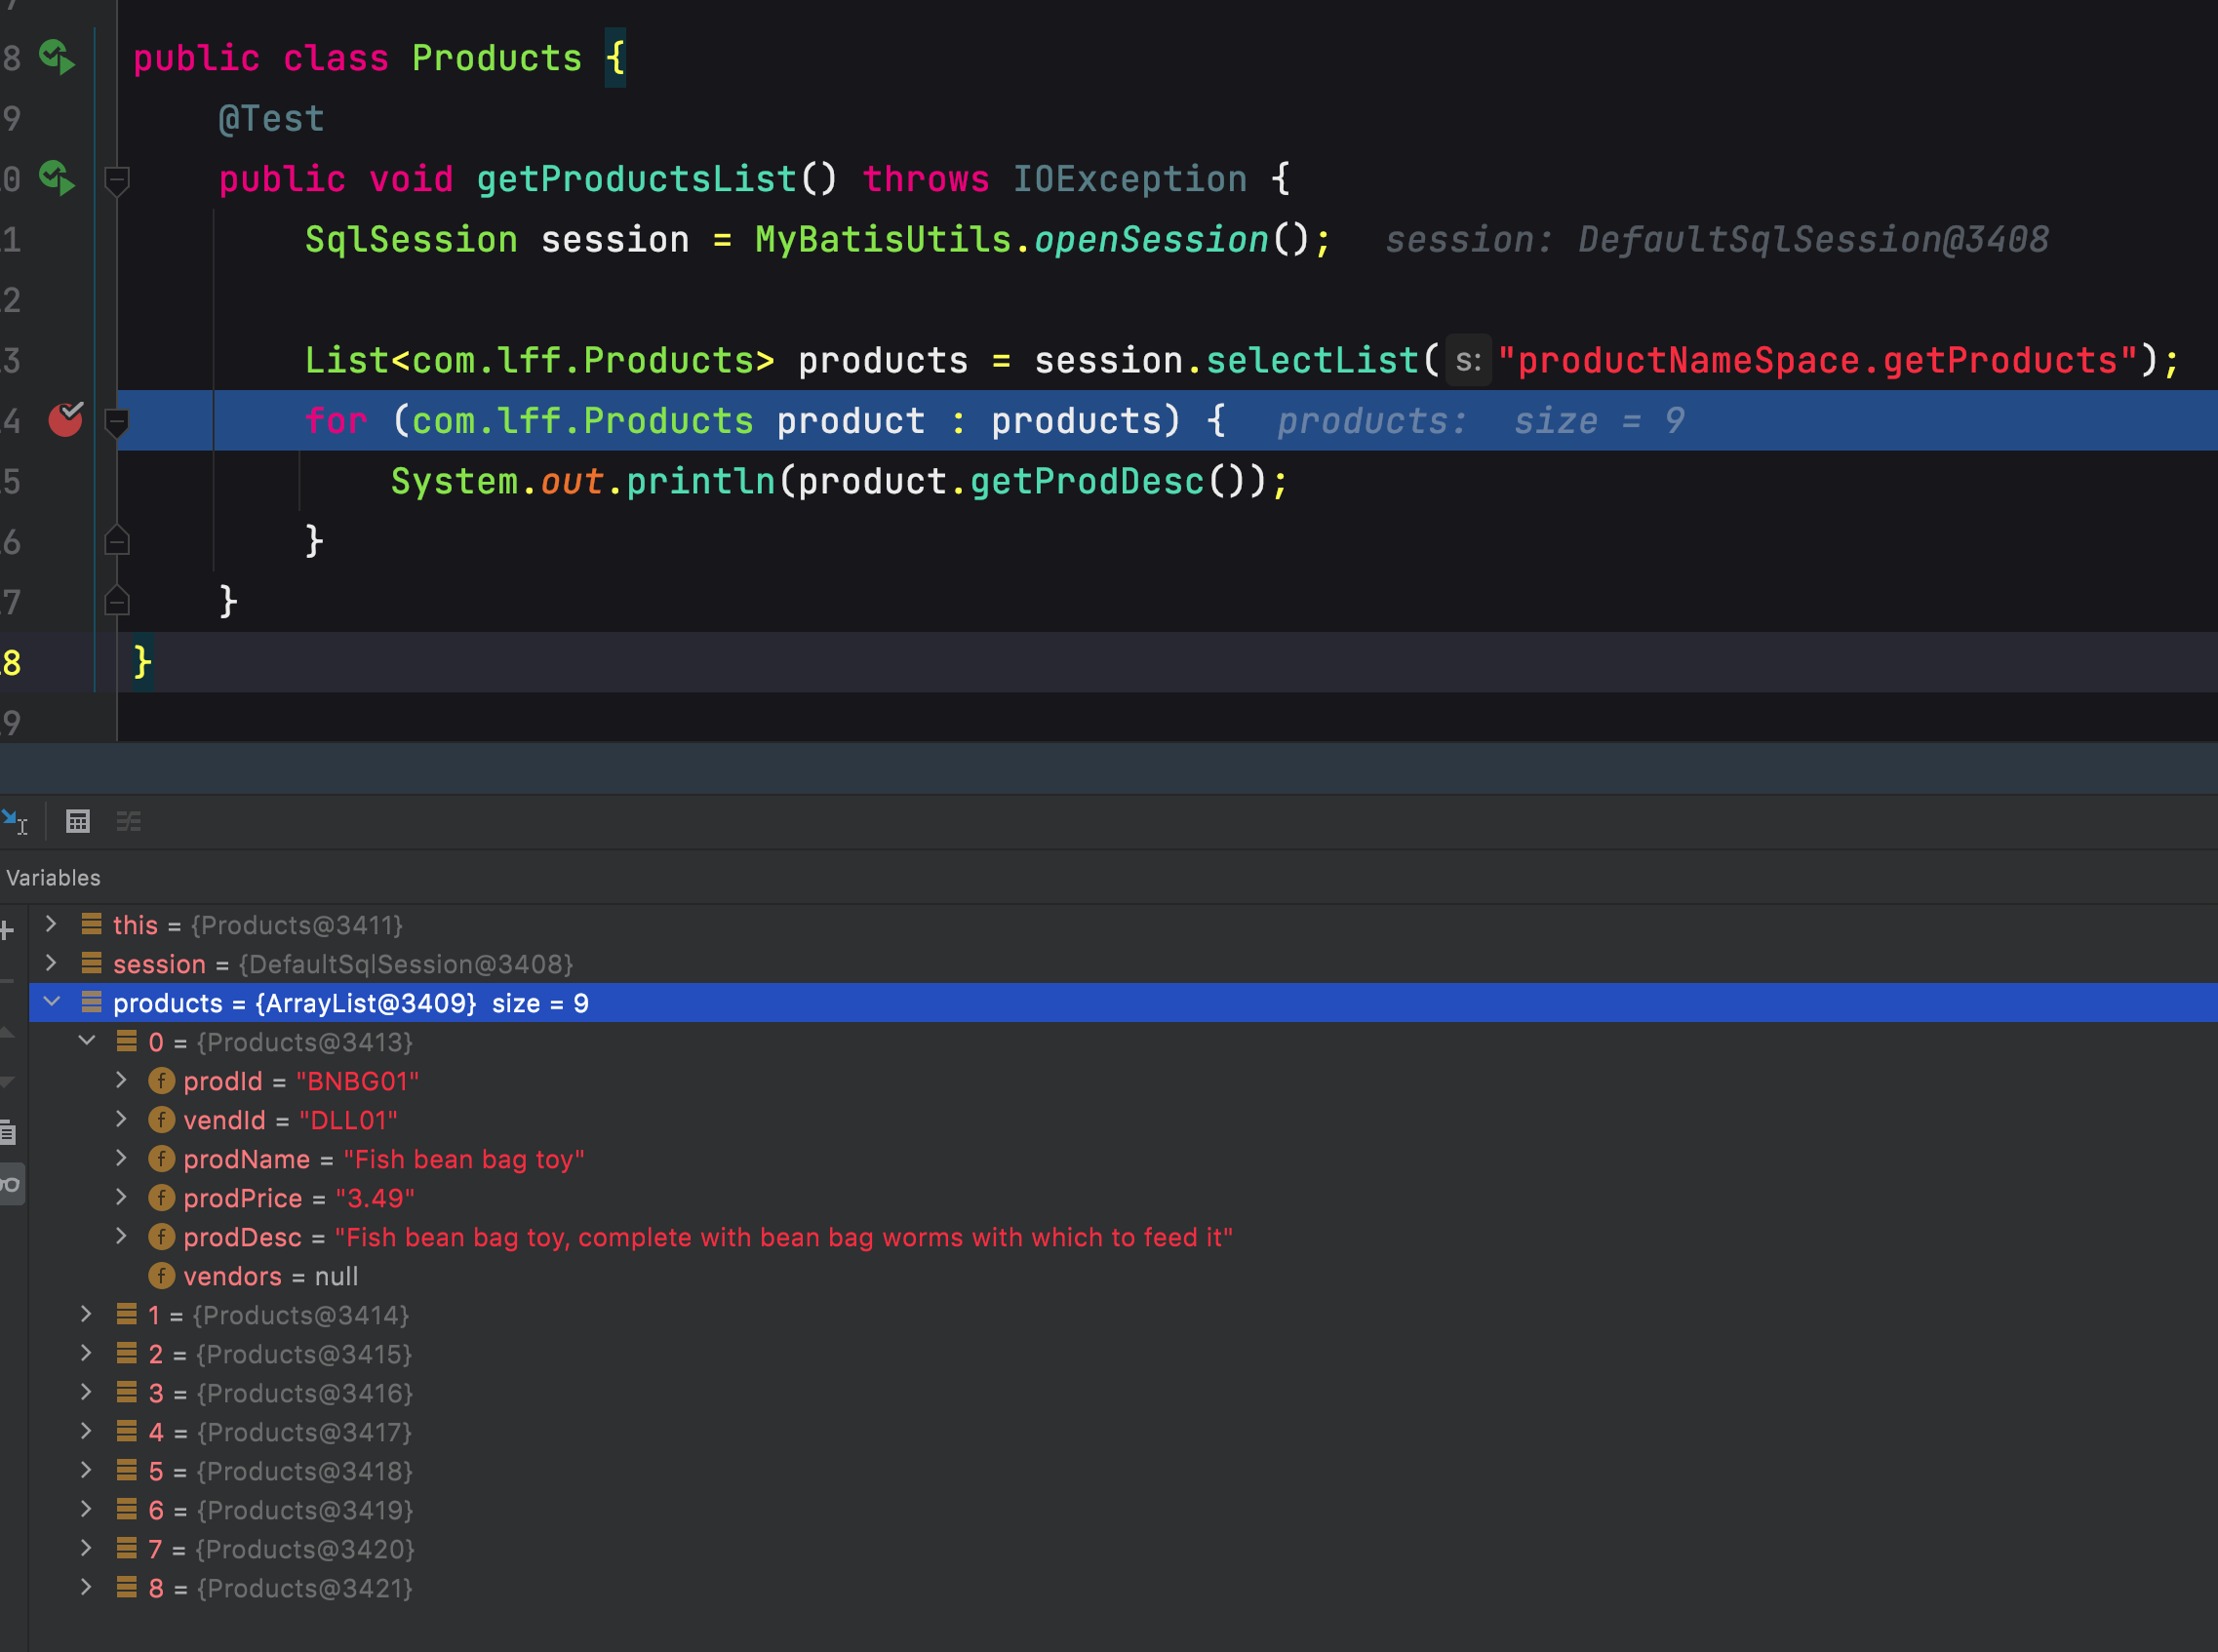Click the "productNameSpace.getProducts" string literal
The width and height of the screenshot is (2218, 1652).
point(1817,360)
